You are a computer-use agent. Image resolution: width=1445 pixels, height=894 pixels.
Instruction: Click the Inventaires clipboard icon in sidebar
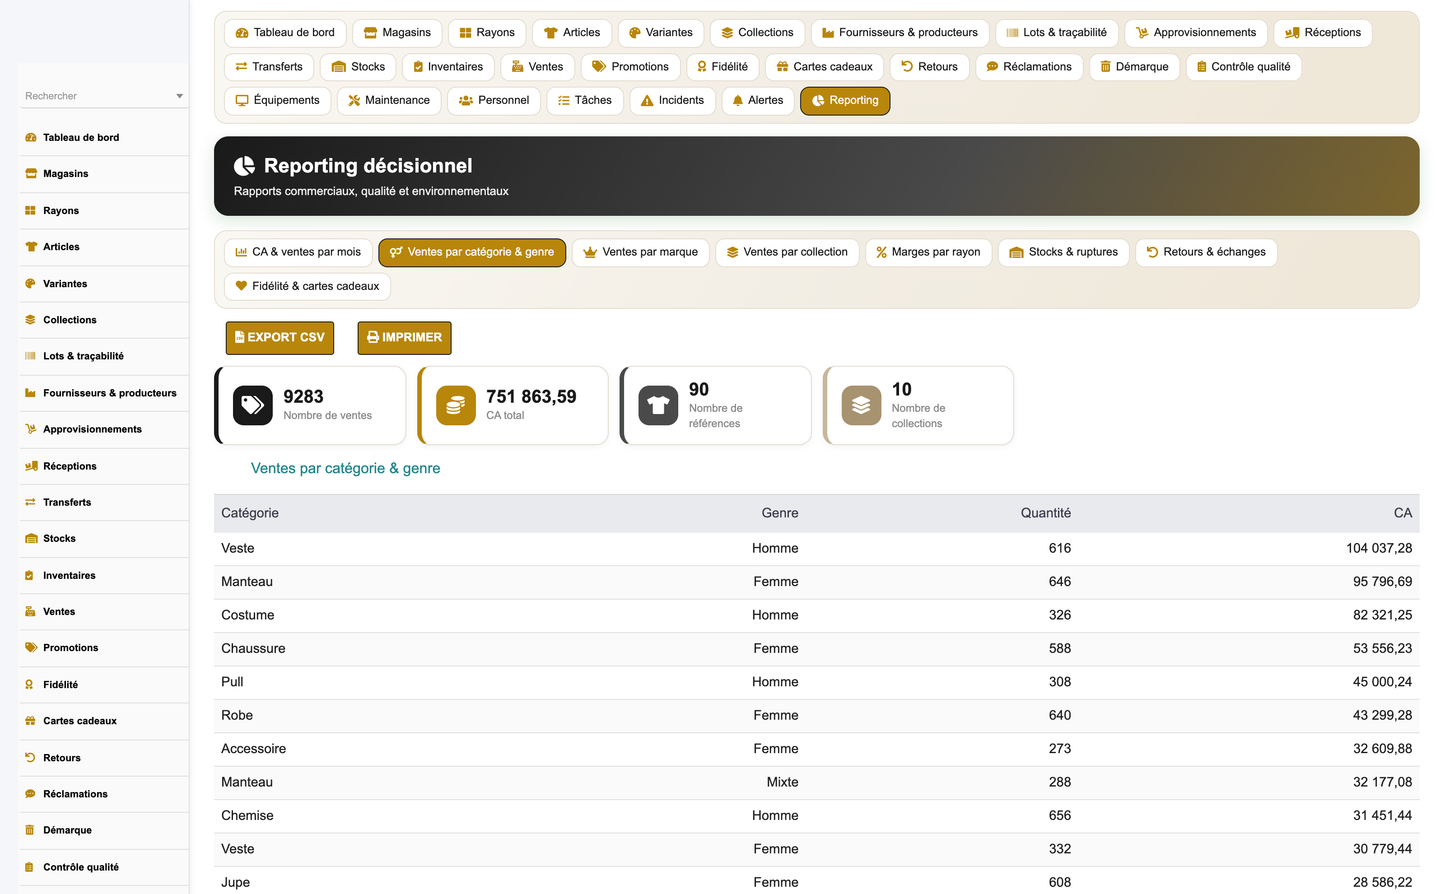tap(31, 575)
